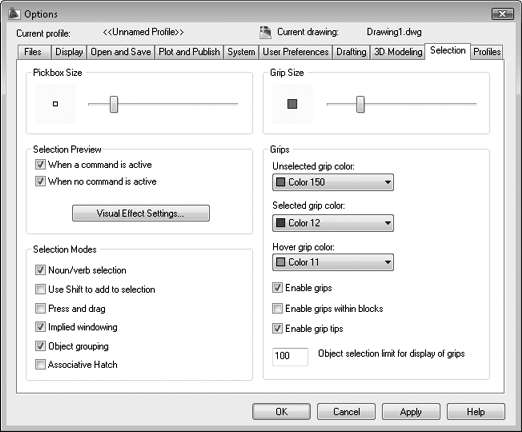Click the Current drawing file icon

[265, 32]
